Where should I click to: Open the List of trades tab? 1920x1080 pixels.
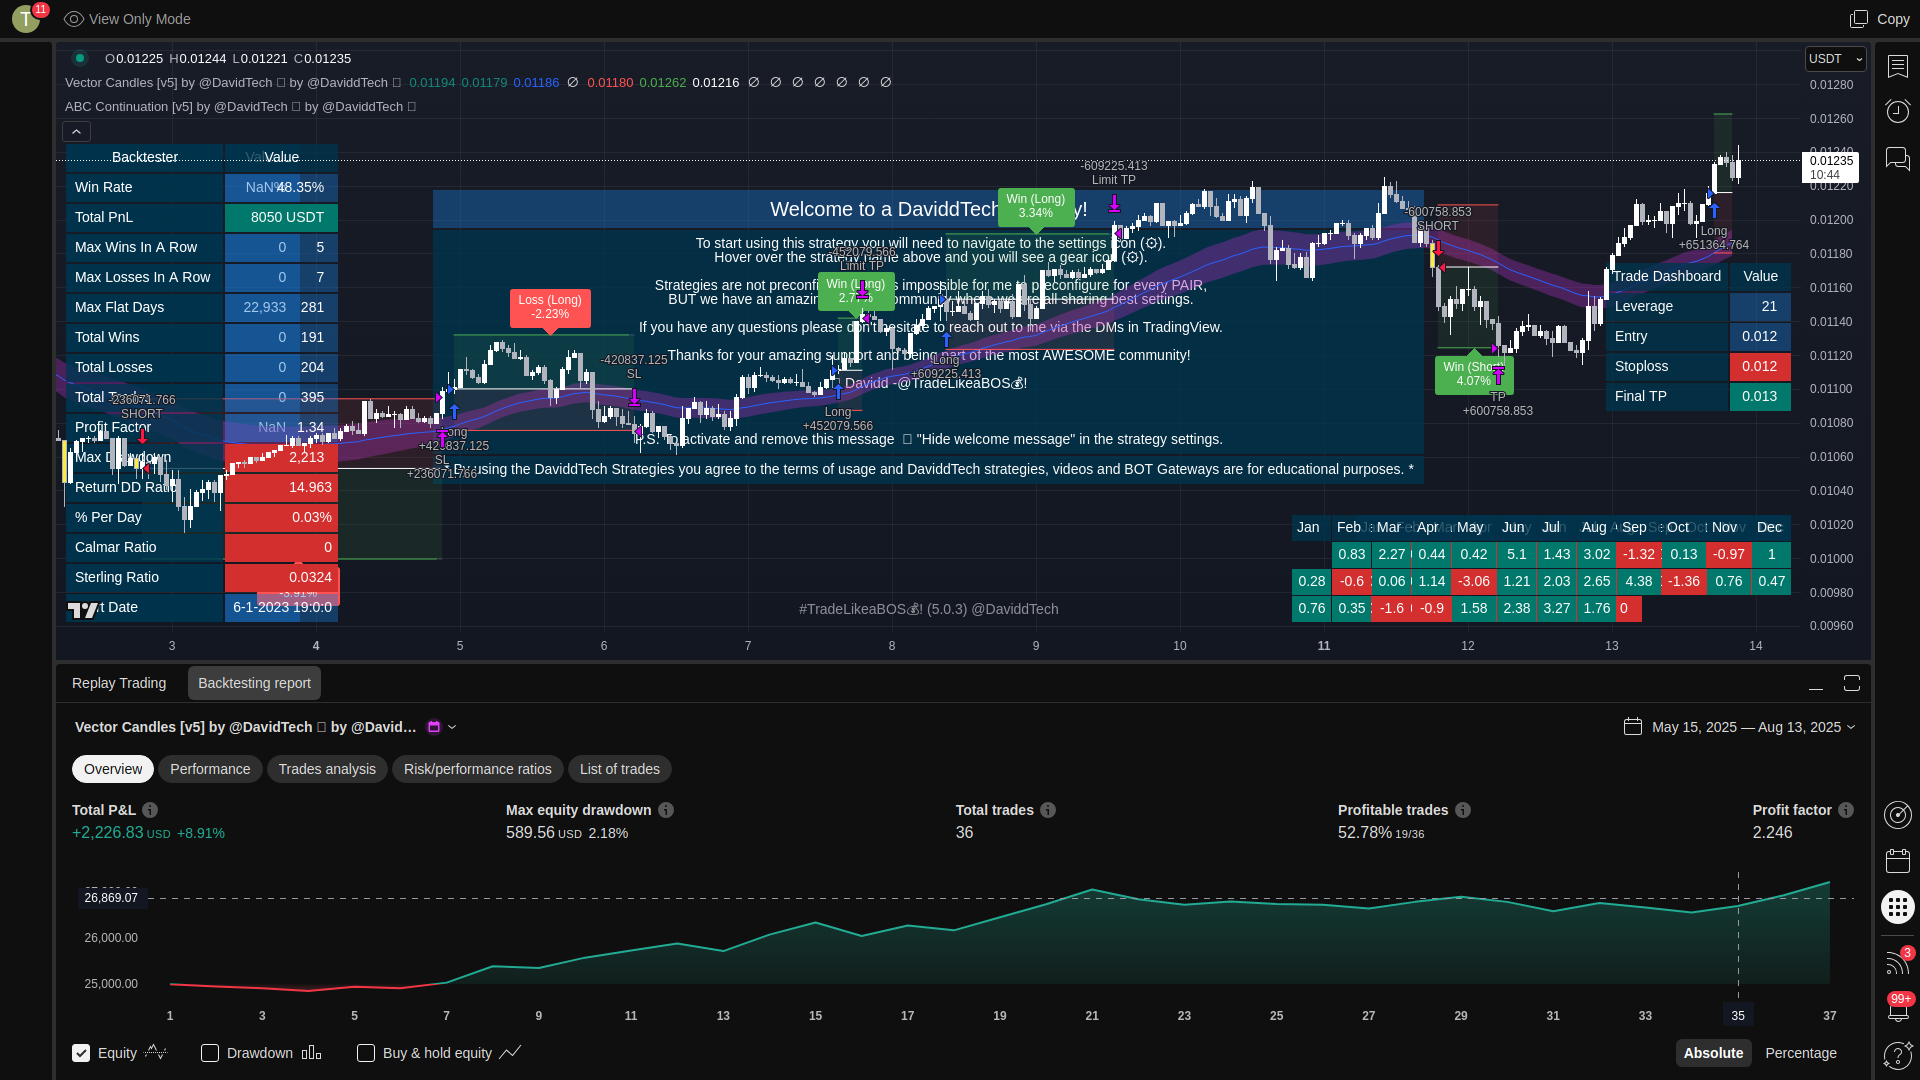[x=620, y=769]
